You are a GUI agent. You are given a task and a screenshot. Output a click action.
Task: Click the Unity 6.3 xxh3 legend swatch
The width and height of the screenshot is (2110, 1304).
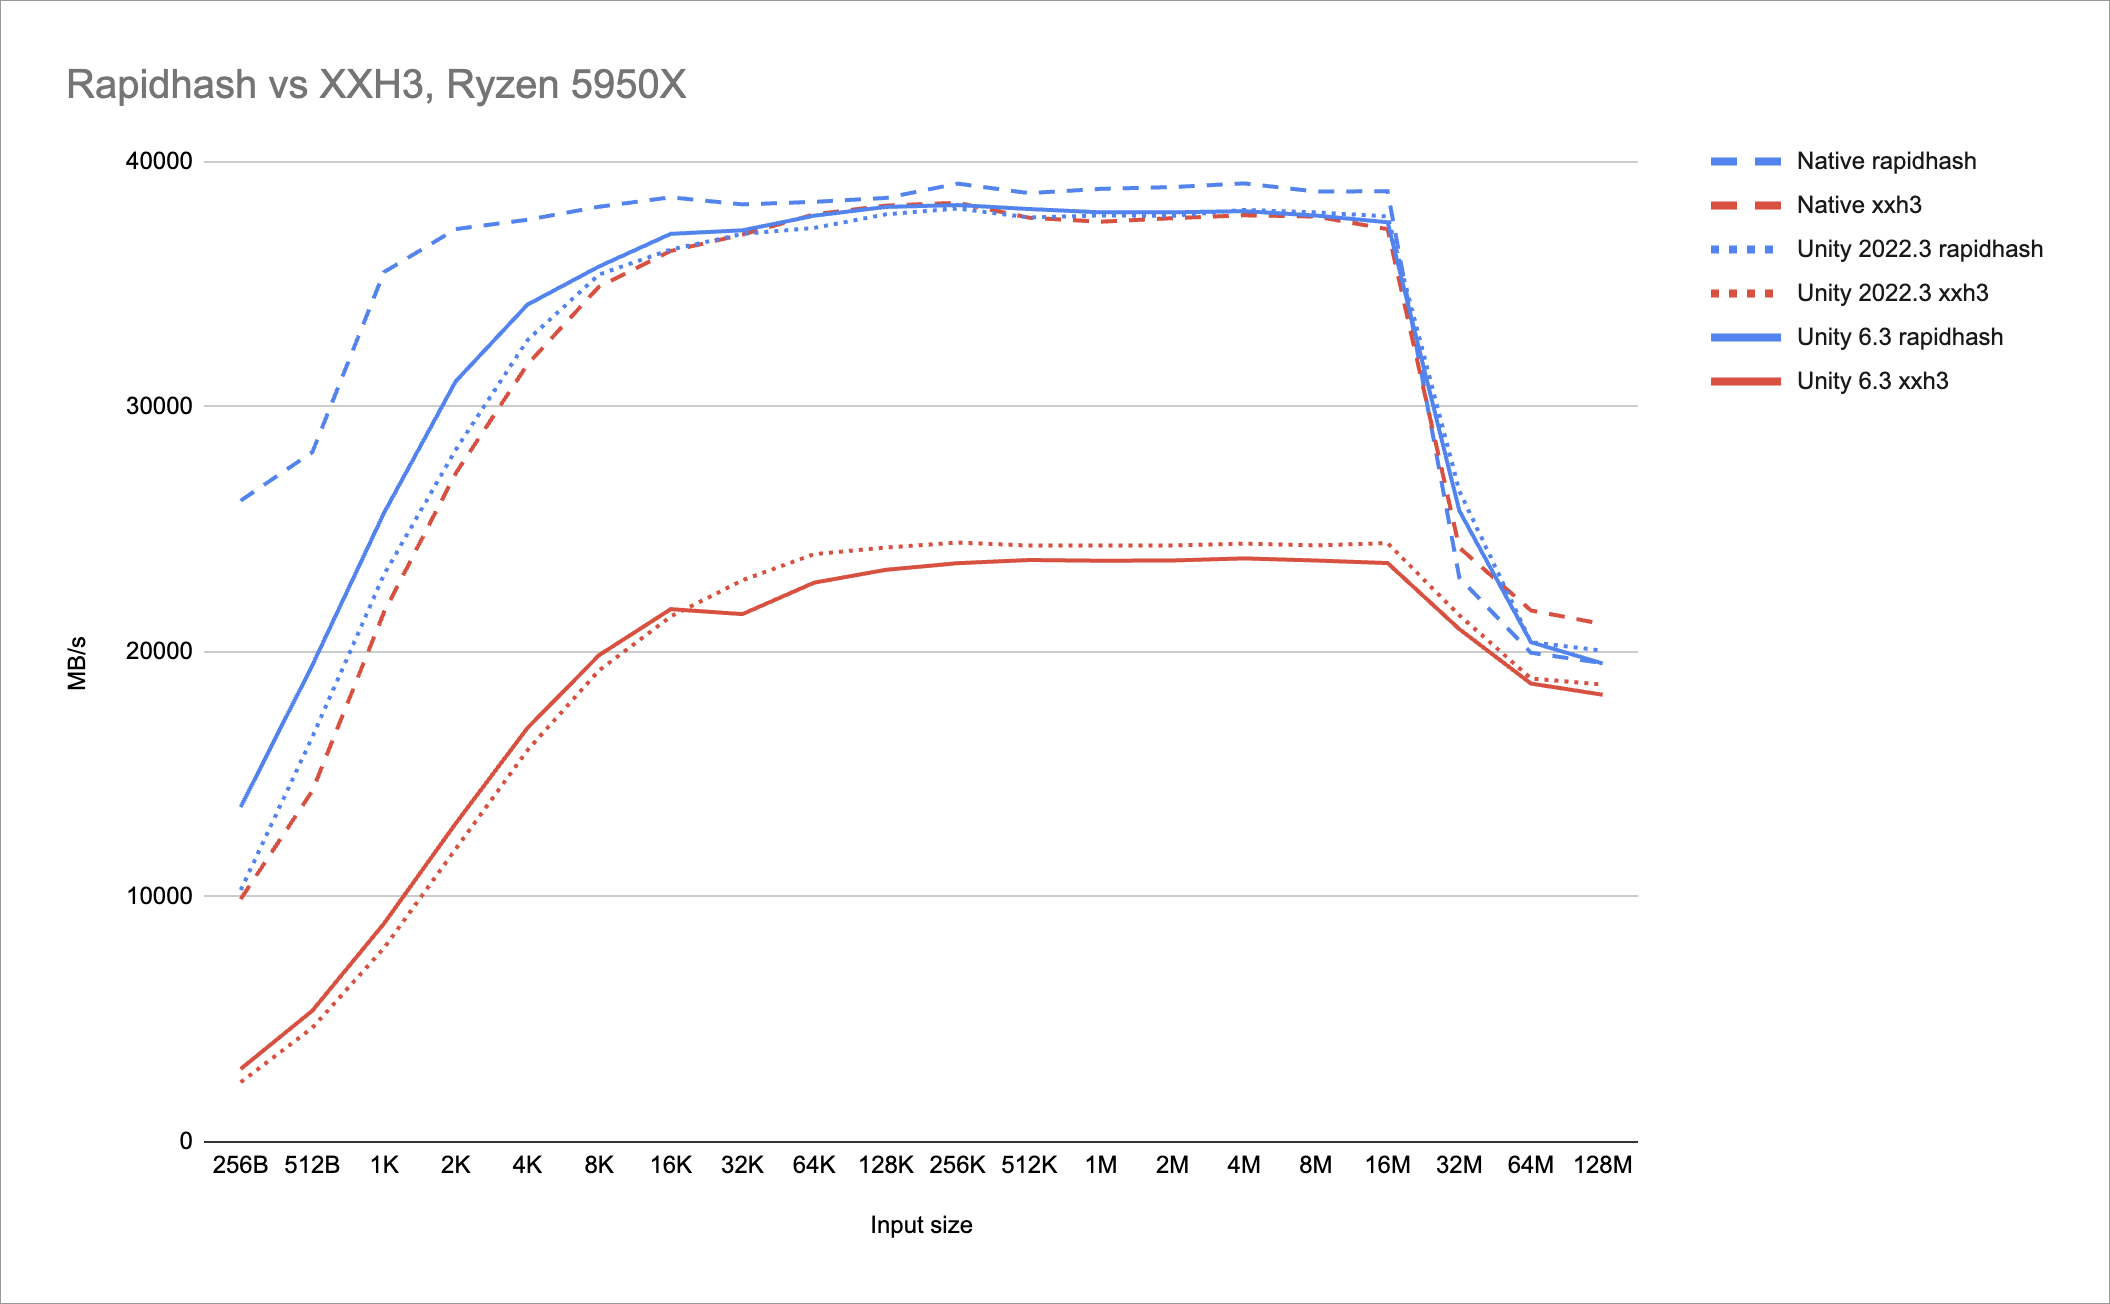1746,381
